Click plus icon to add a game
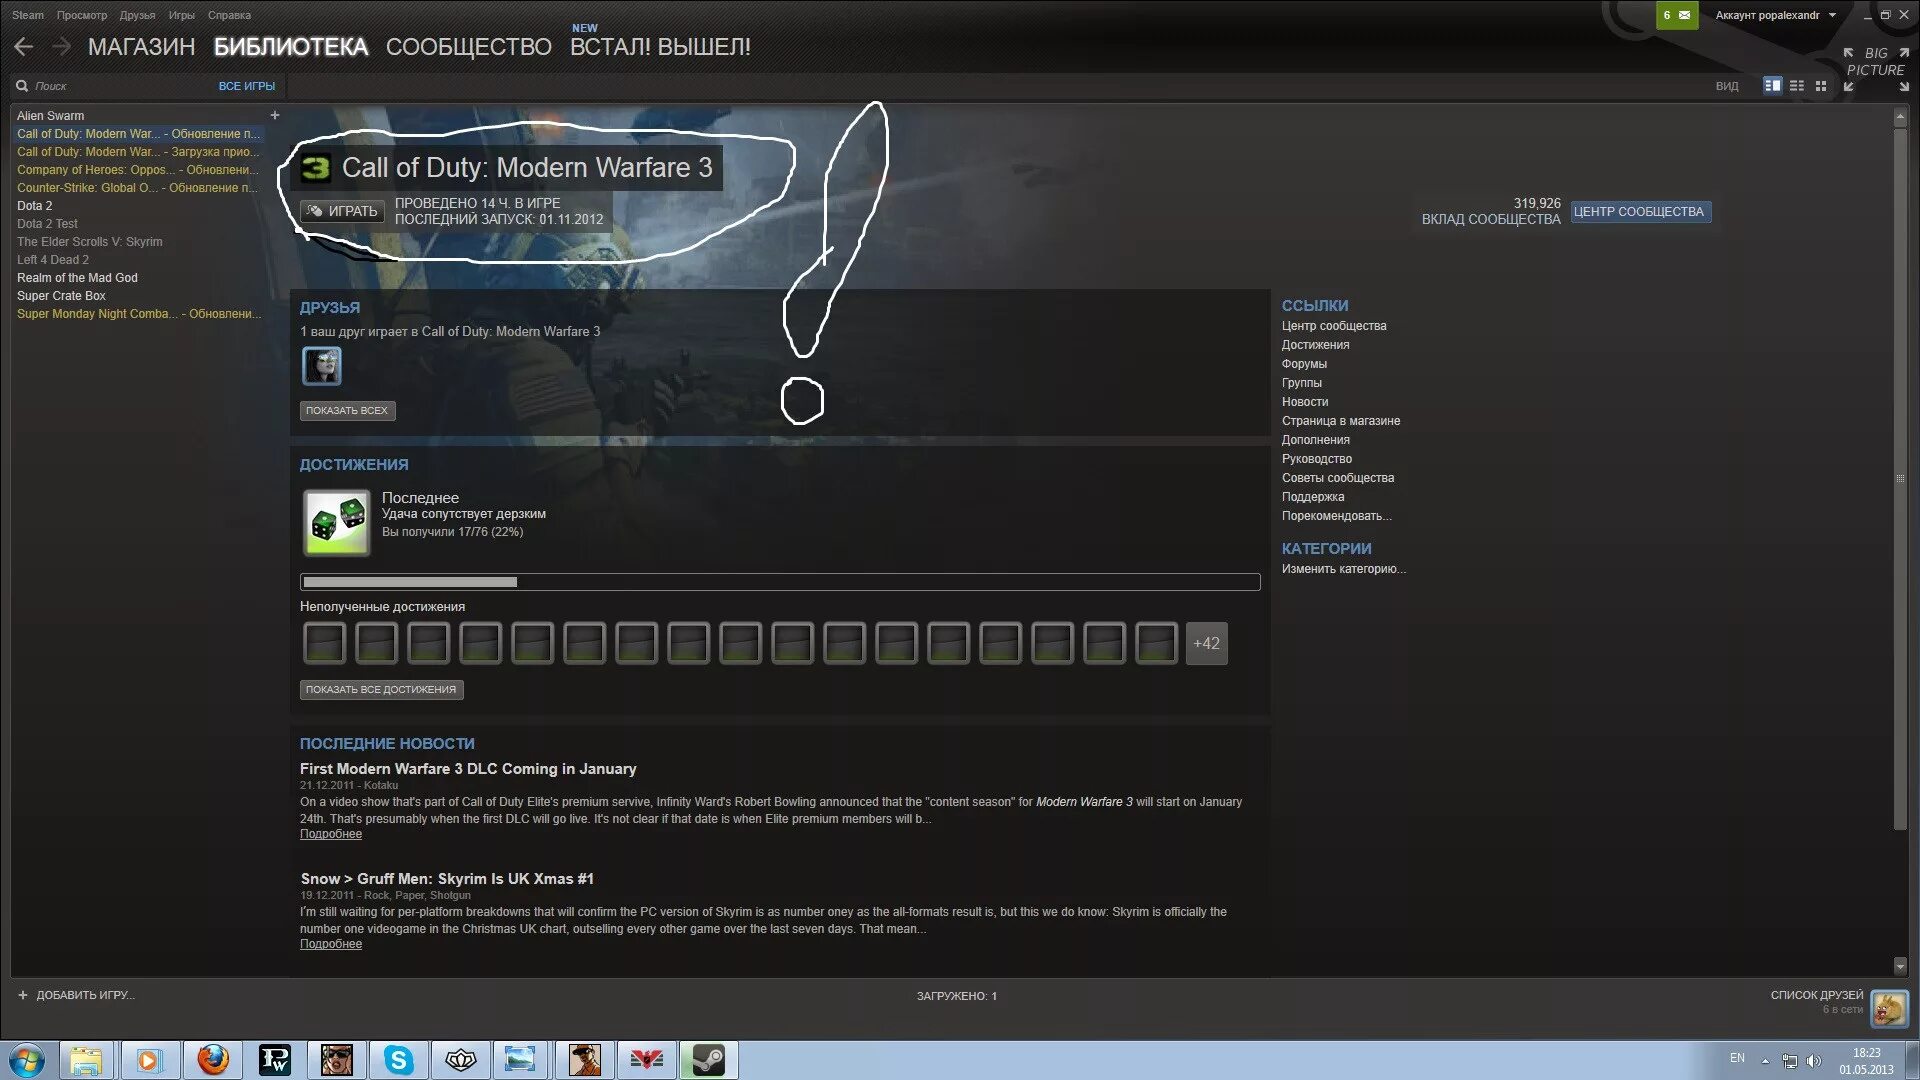The image size is (1920, 1080). [23, 995]
